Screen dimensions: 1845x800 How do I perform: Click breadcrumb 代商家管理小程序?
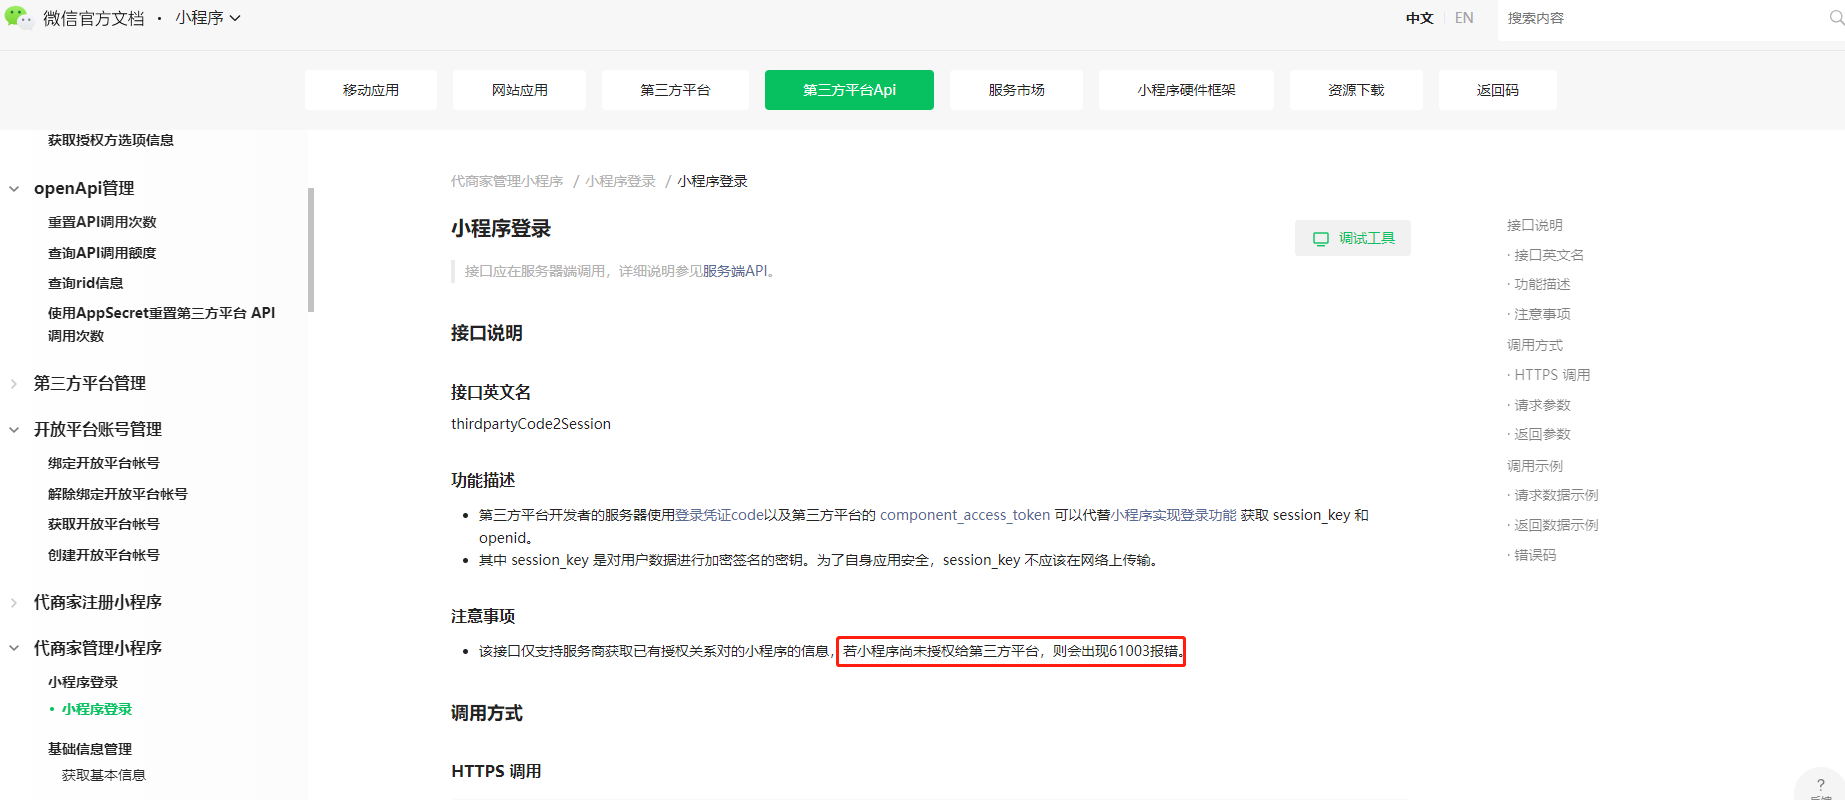(507, 181)
